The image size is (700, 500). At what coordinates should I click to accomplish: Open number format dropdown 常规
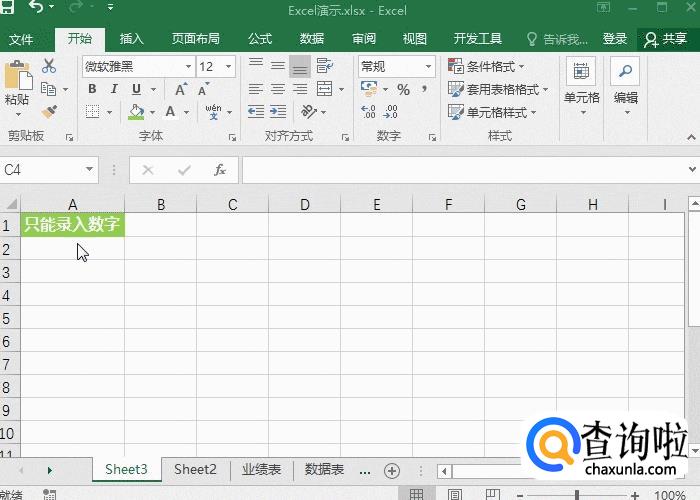[428, 67]
